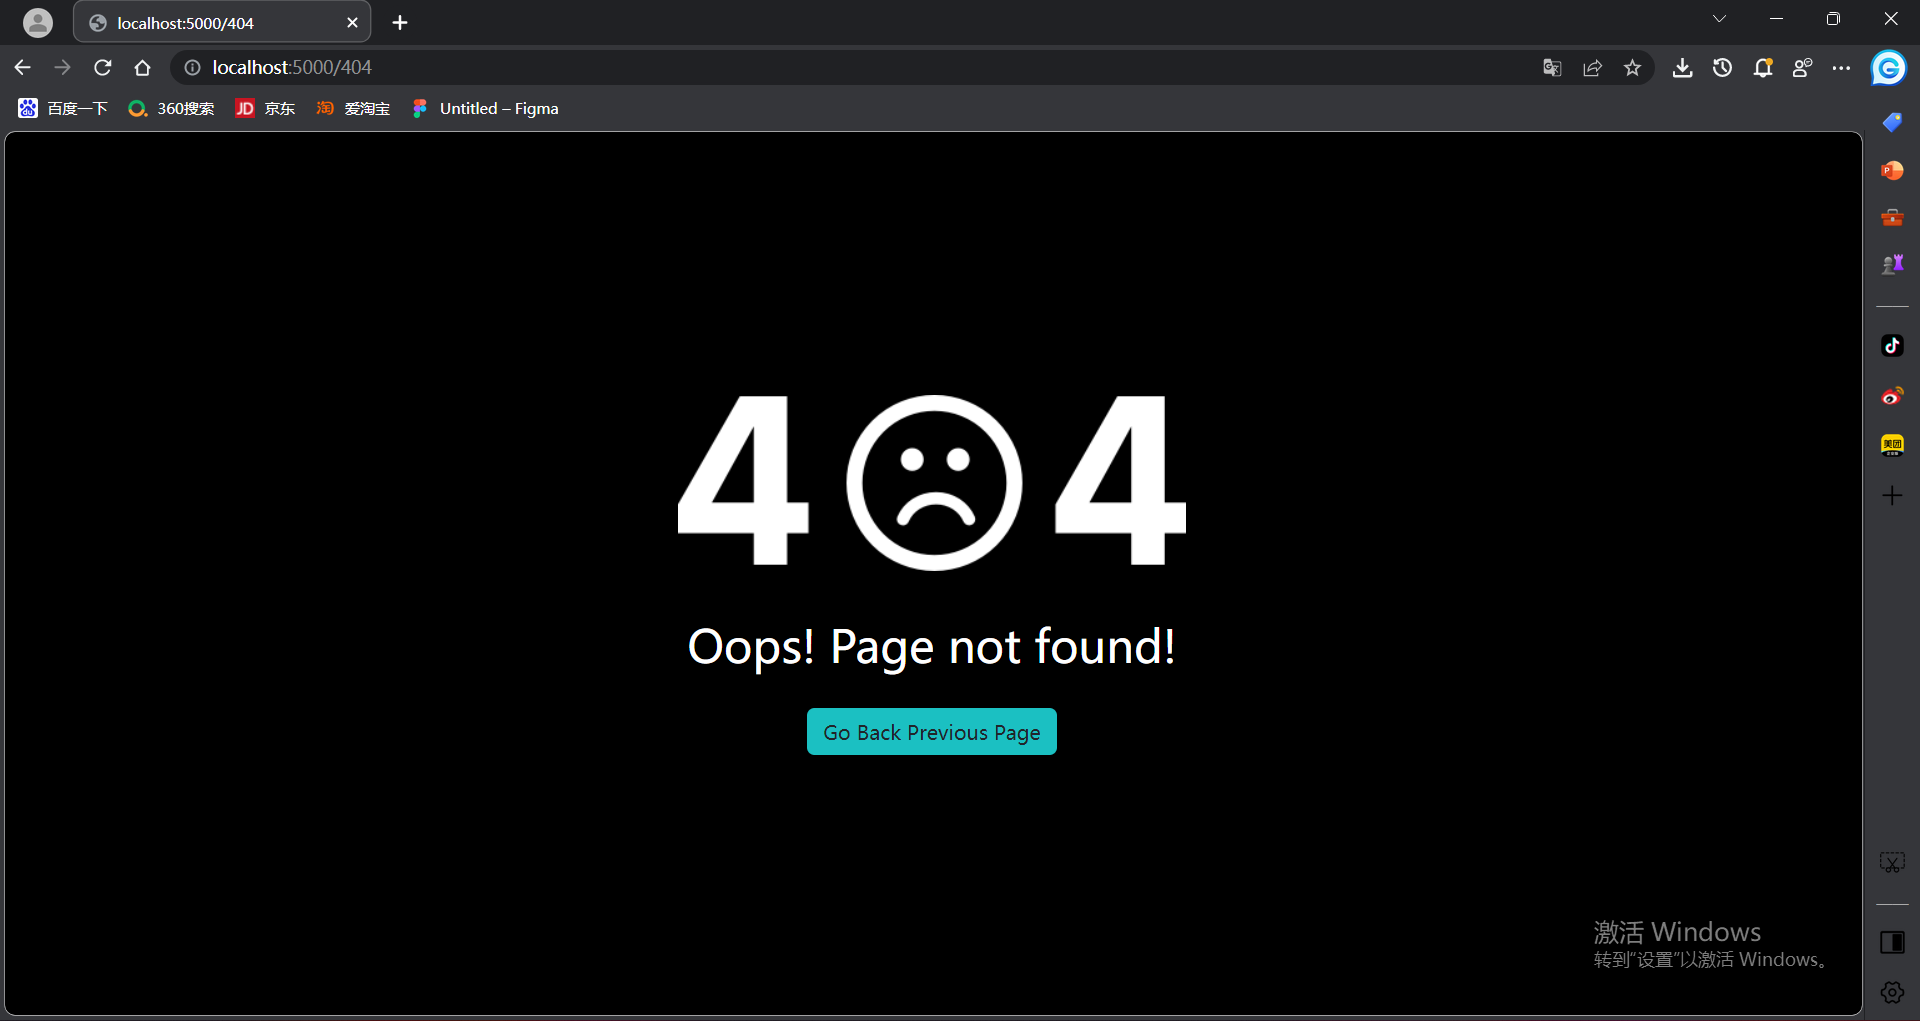This screenshot has width=1920, height=1021.
Task: Click the browser forward arrow
Action: pyautogui.click(x=63, y=67)
